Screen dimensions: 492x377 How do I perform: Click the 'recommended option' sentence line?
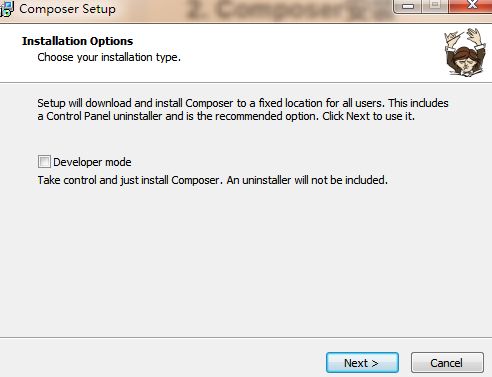point(226,116)
